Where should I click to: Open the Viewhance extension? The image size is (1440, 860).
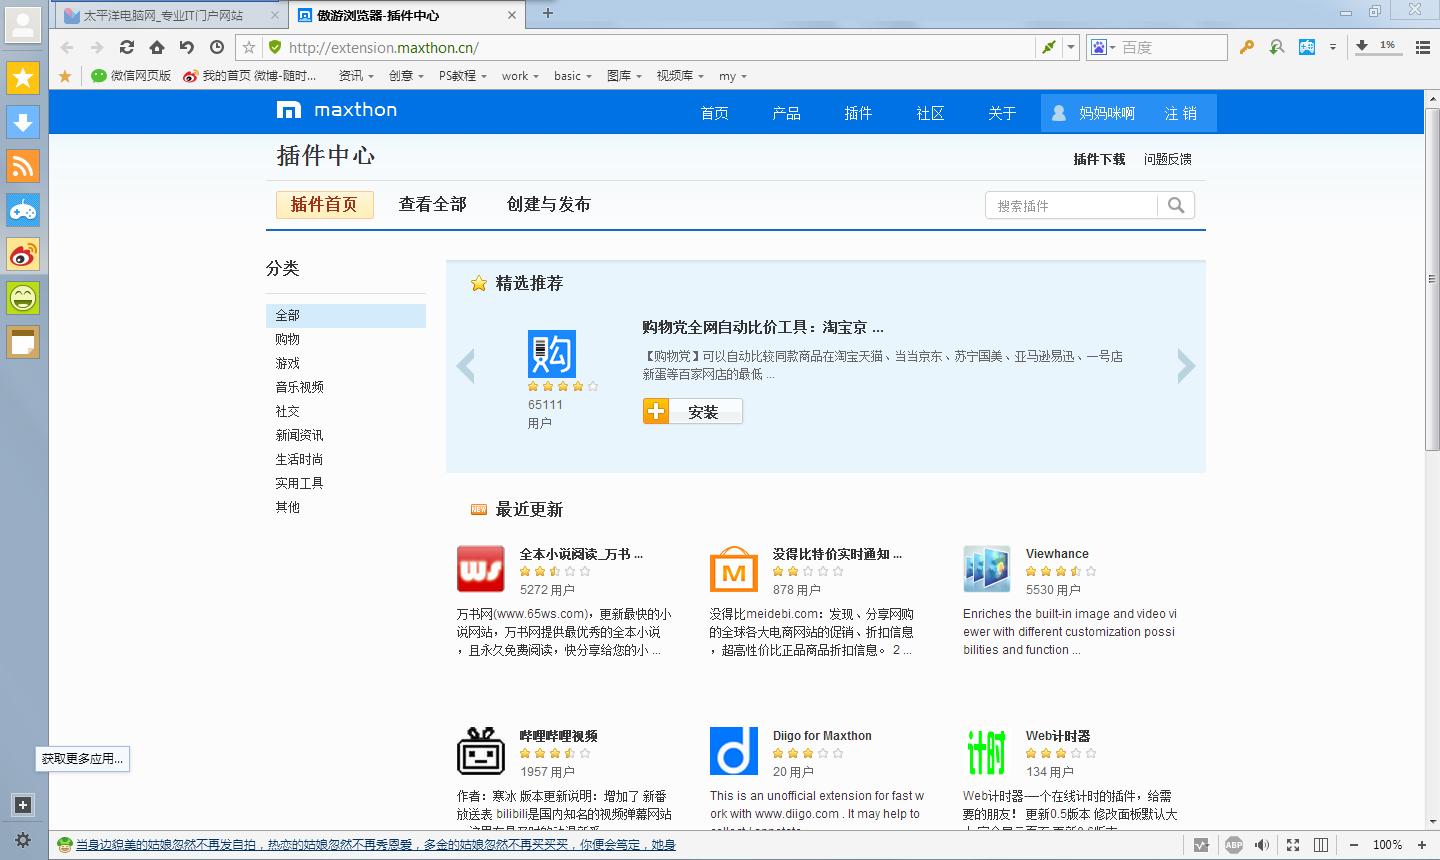coord(1057,553)
